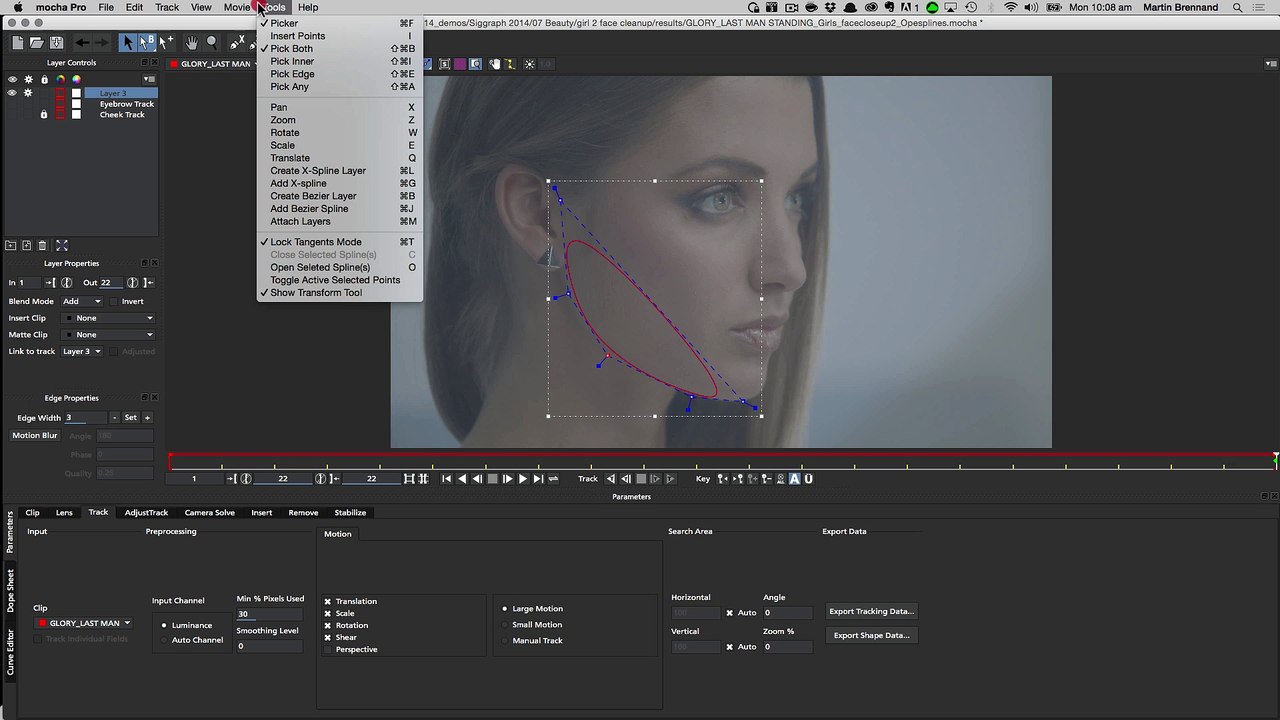Uncheck the Scale motion checkbox
Screen dimensions: 1280x720
(x=327, y=613)
